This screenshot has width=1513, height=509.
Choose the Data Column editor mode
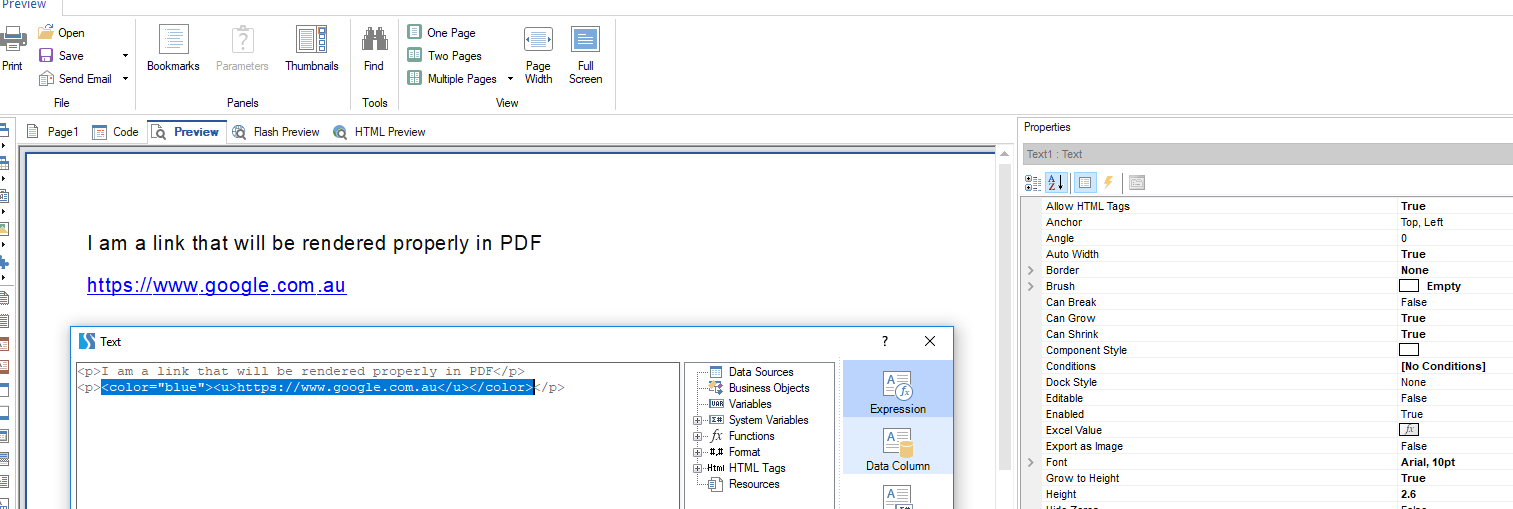point(898,447)
